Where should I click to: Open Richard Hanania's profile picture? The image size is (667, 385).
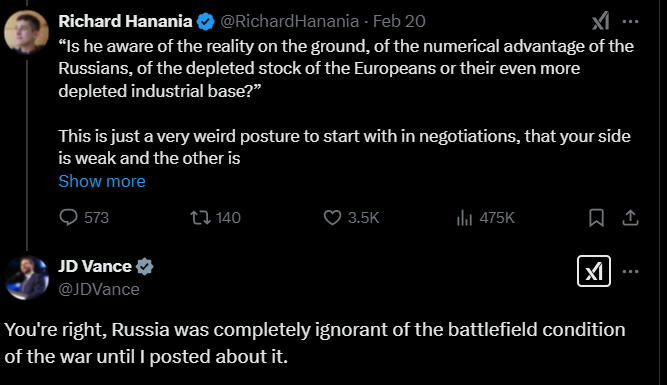point(26,32)
